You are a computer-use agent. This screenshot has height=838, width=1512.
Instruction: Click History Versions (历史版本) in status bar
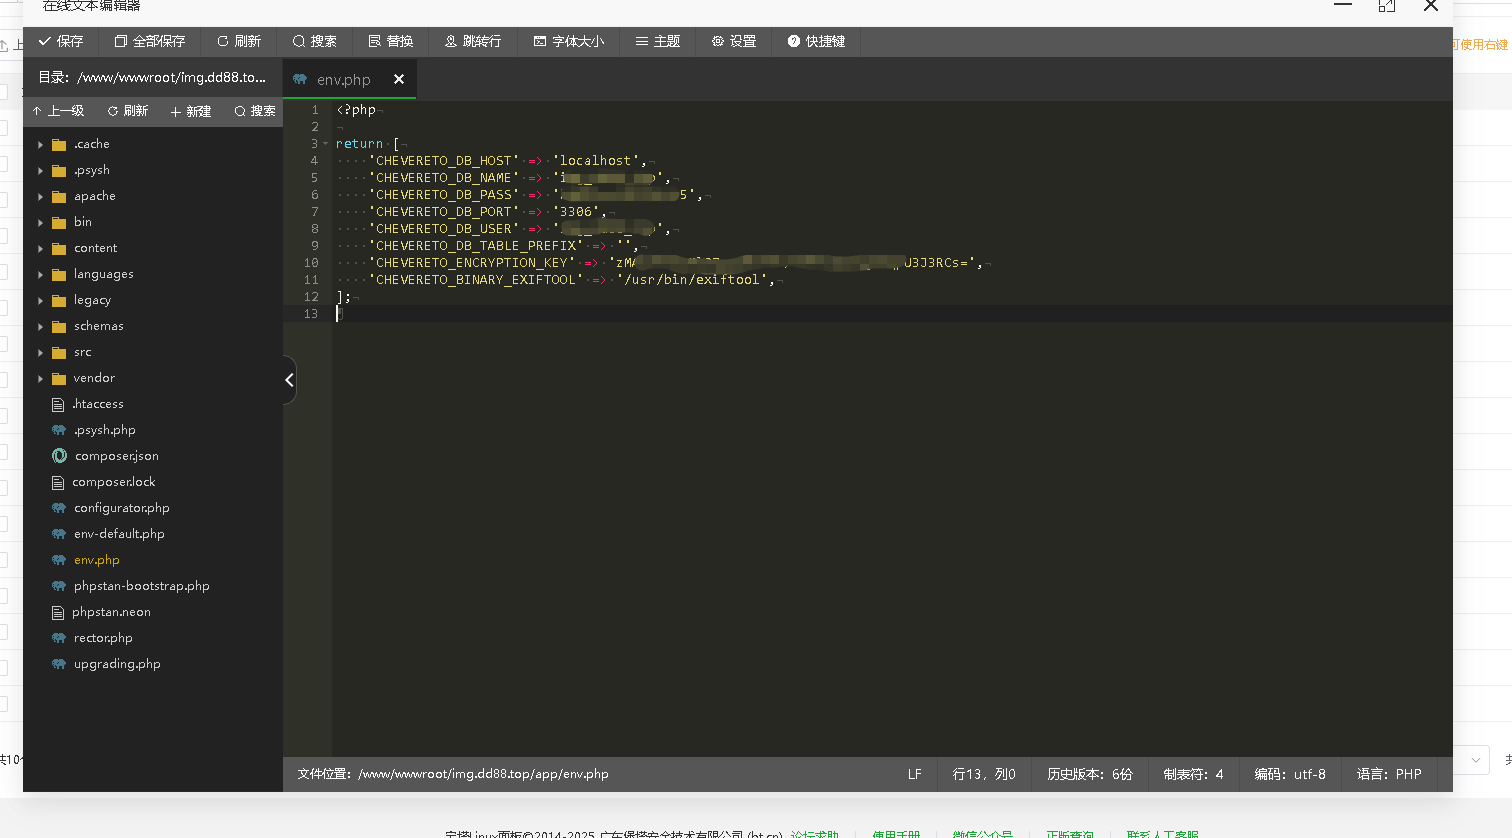click(x=1089, y=774)
